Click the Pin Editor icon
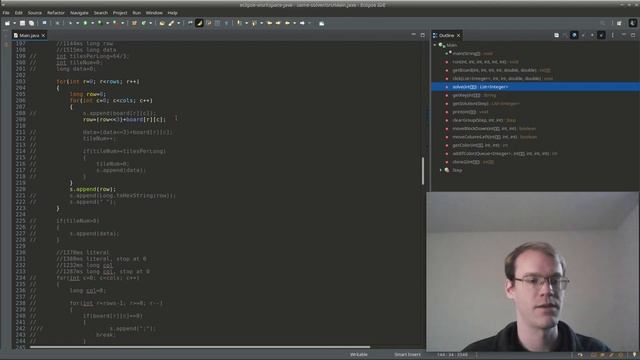 click(x=322, y=23)
